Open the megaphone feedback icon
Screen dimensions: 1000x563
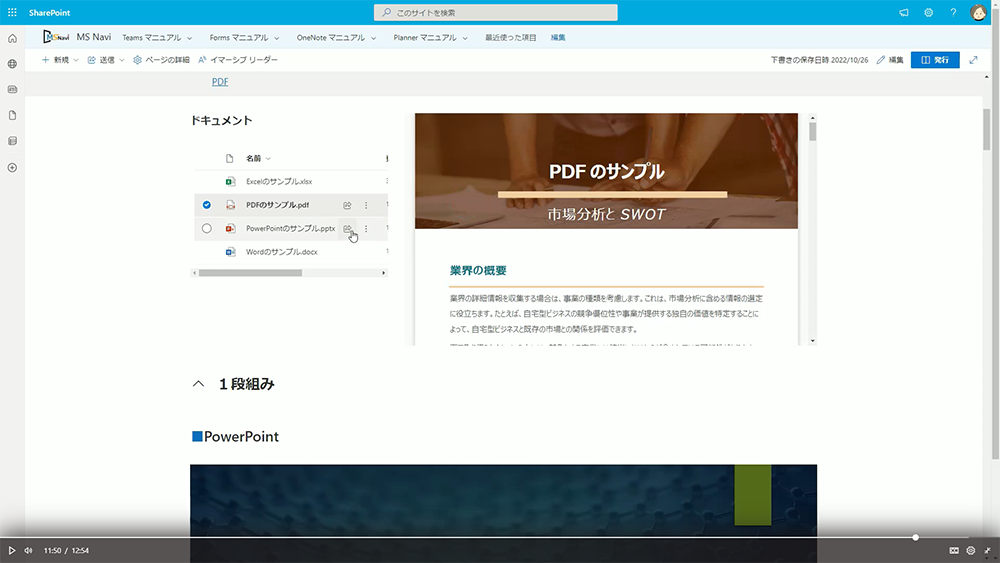(904, 12)
